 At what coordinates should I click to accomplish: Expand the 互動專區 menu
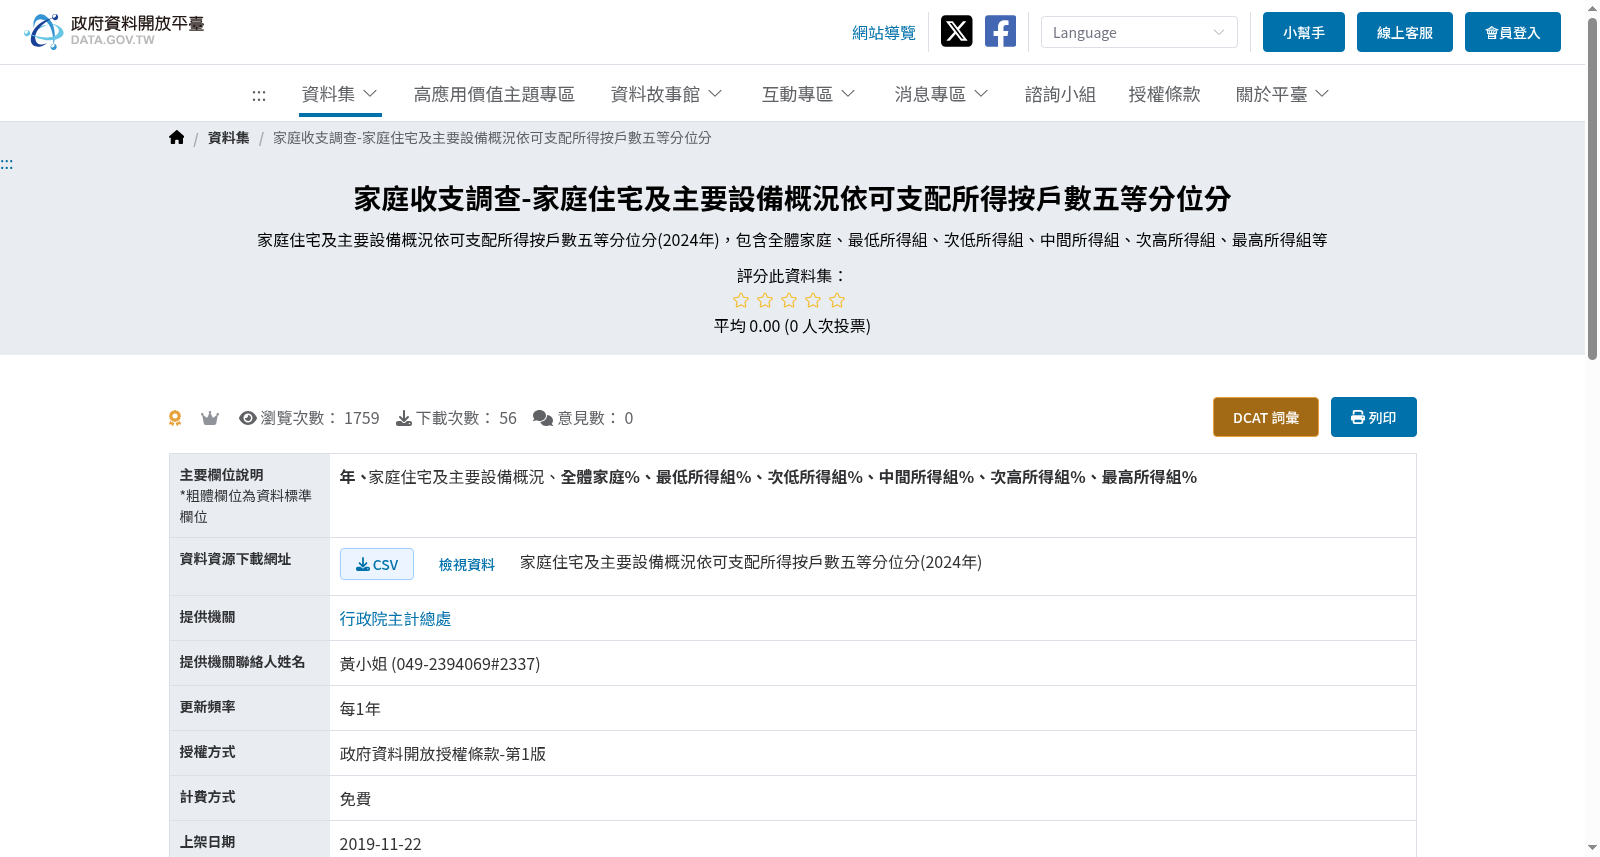click(808, 94)
